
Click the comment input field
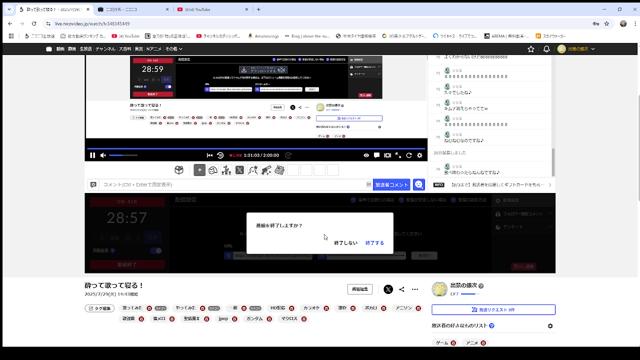click(x=233, y=184)
